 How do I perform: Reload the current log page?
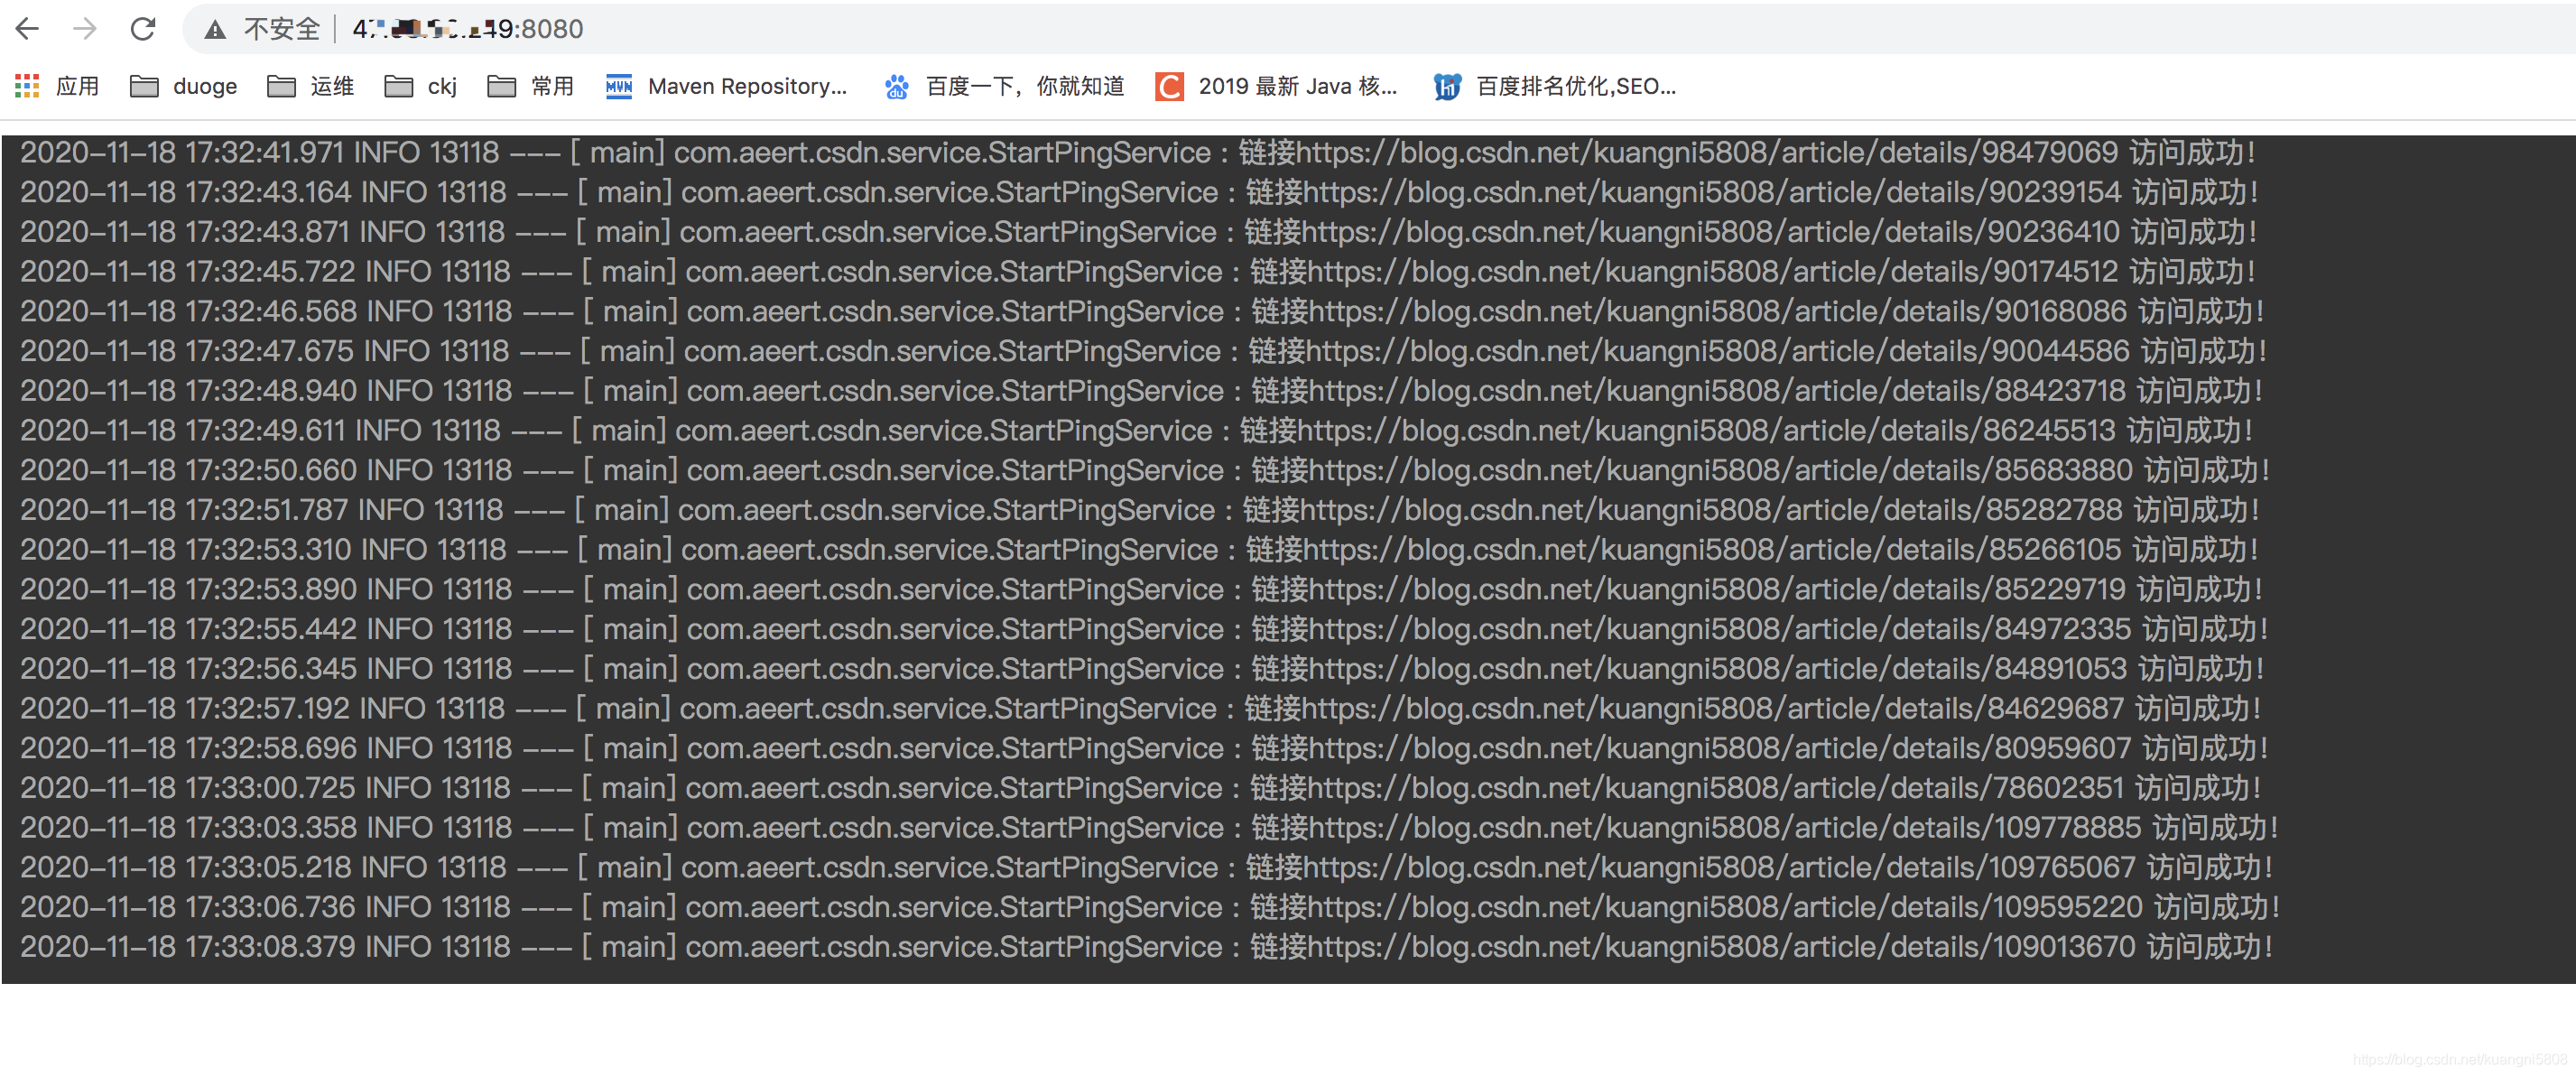coord(143,29)
